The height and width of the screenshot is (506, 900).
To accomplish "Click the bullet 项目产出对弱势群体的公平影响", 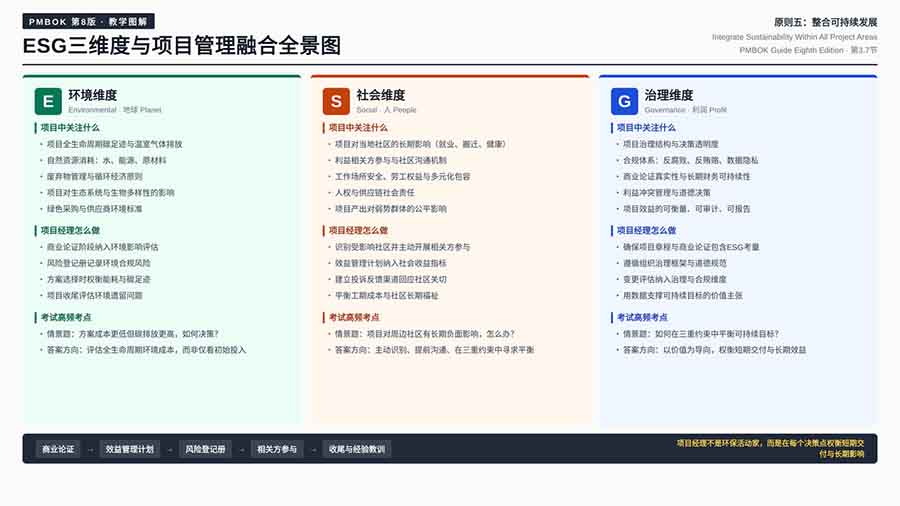I will (391, 208).
